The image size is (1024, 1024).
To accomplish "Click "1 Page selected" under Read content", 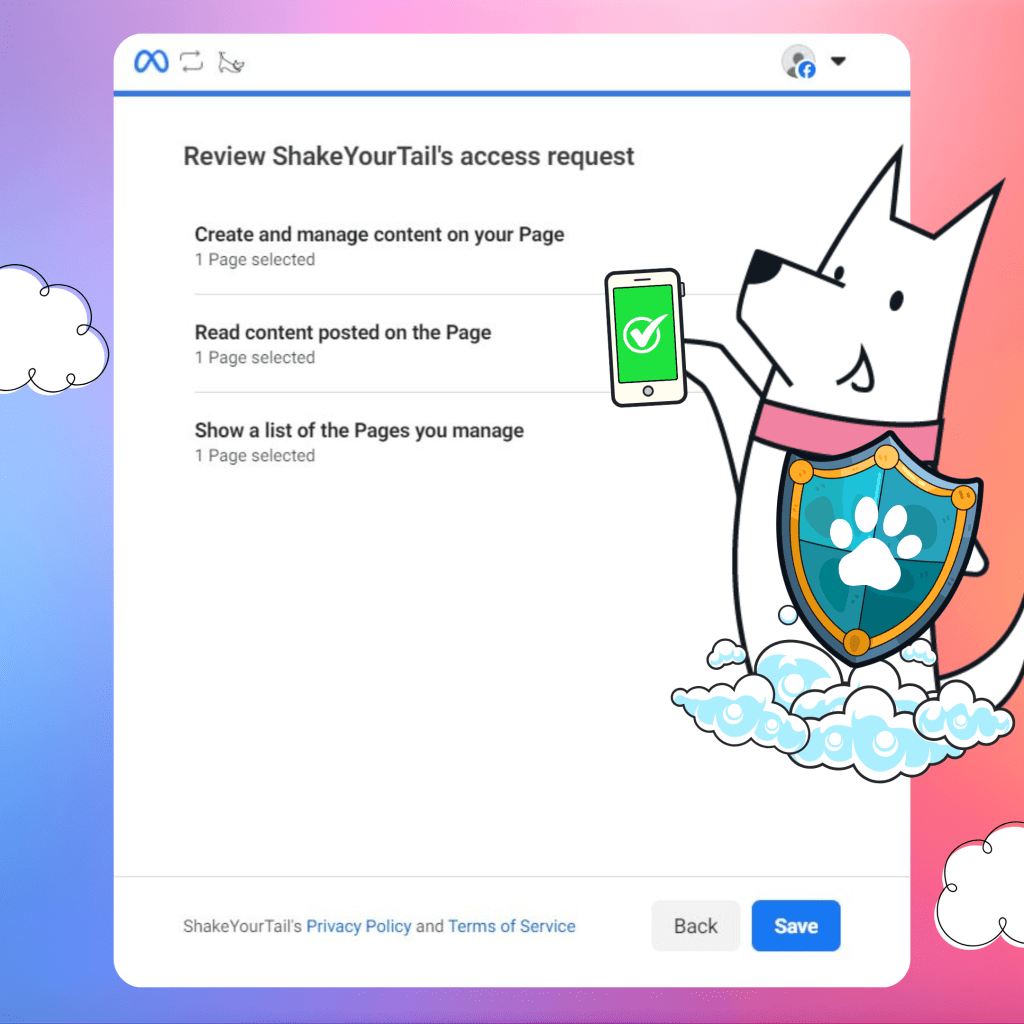I will [x=255, y=358].
